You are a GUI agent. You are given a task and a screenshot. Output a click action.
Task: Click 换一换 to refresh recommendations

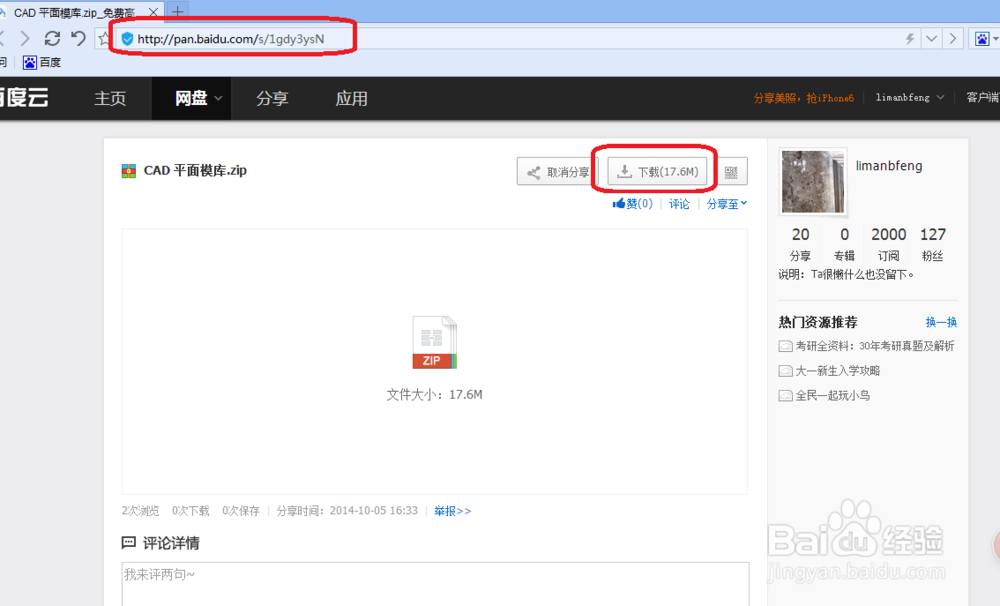[x=941, y=322]
